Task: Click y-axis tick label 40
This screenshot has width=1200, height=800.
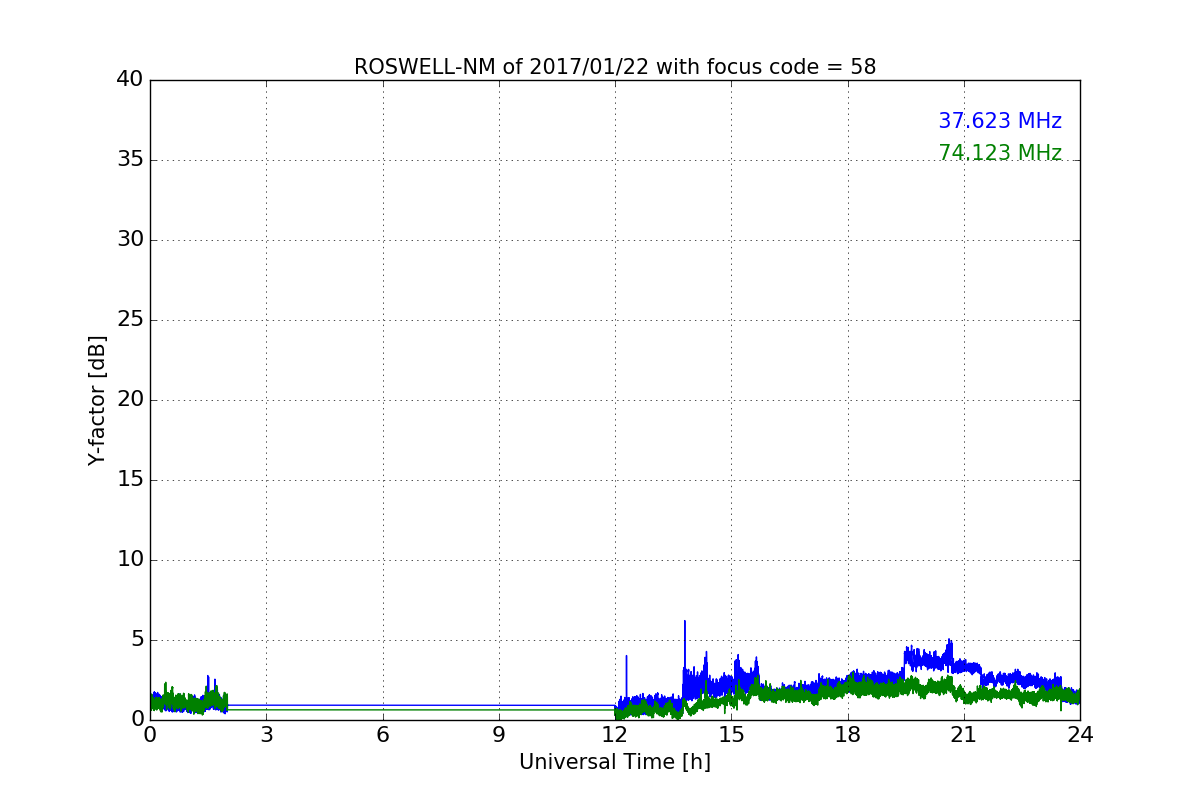Action: pos(130,80)
